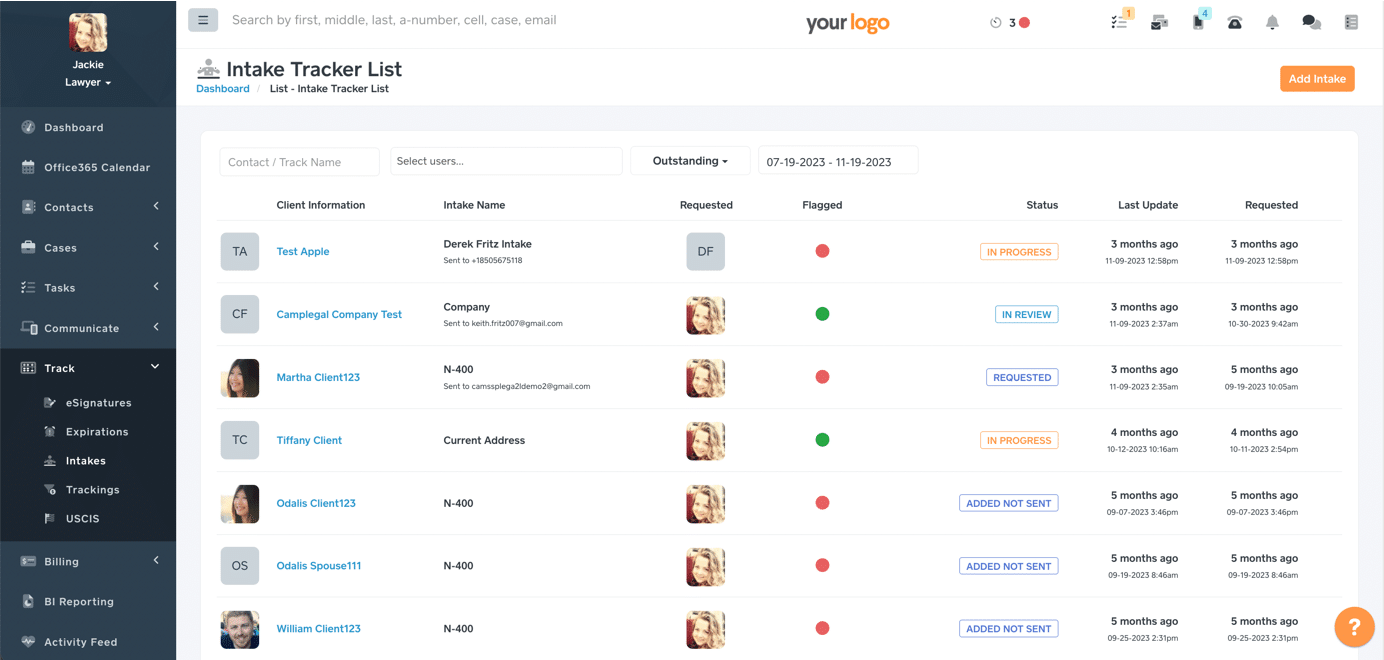1384x660 pixels.
Task: Go to USCIS under Track
Action: 82,519
